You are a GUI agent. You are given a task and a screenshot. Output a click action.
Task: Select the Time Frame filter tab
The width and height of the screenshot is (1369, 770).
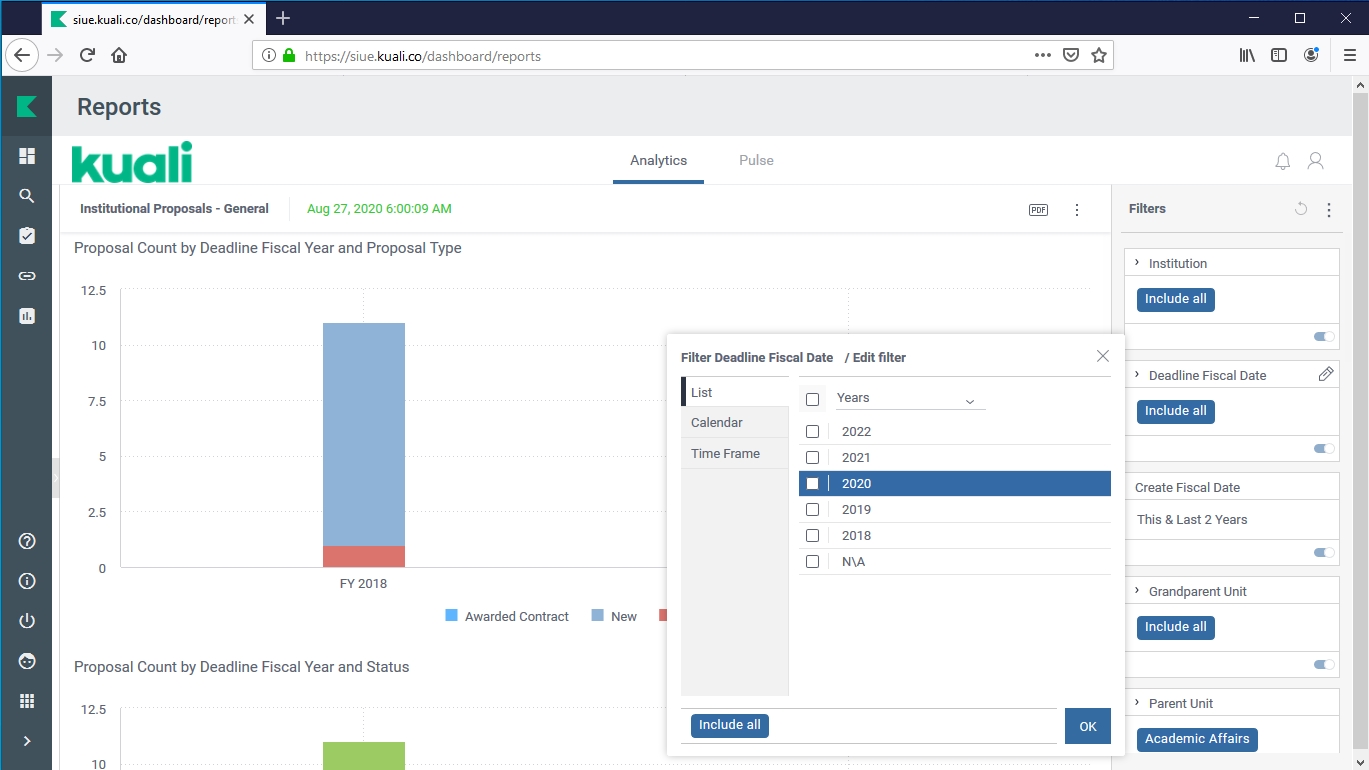point(725,454)
